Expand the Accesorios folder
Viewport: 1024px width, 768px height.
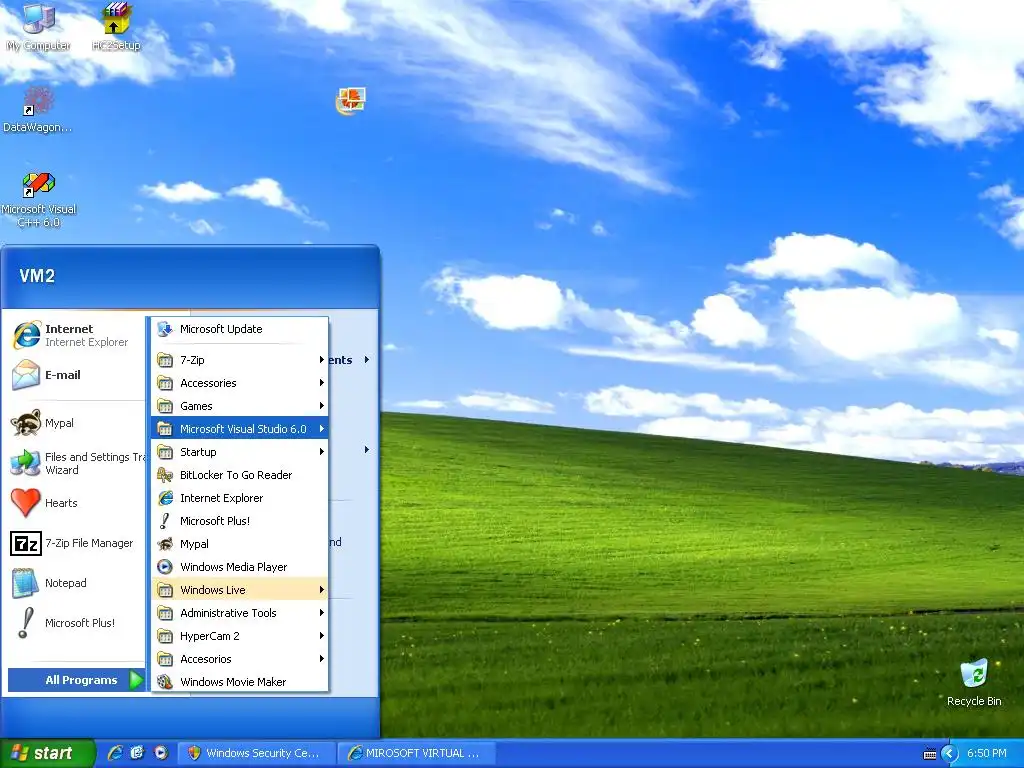click(240, 659)
